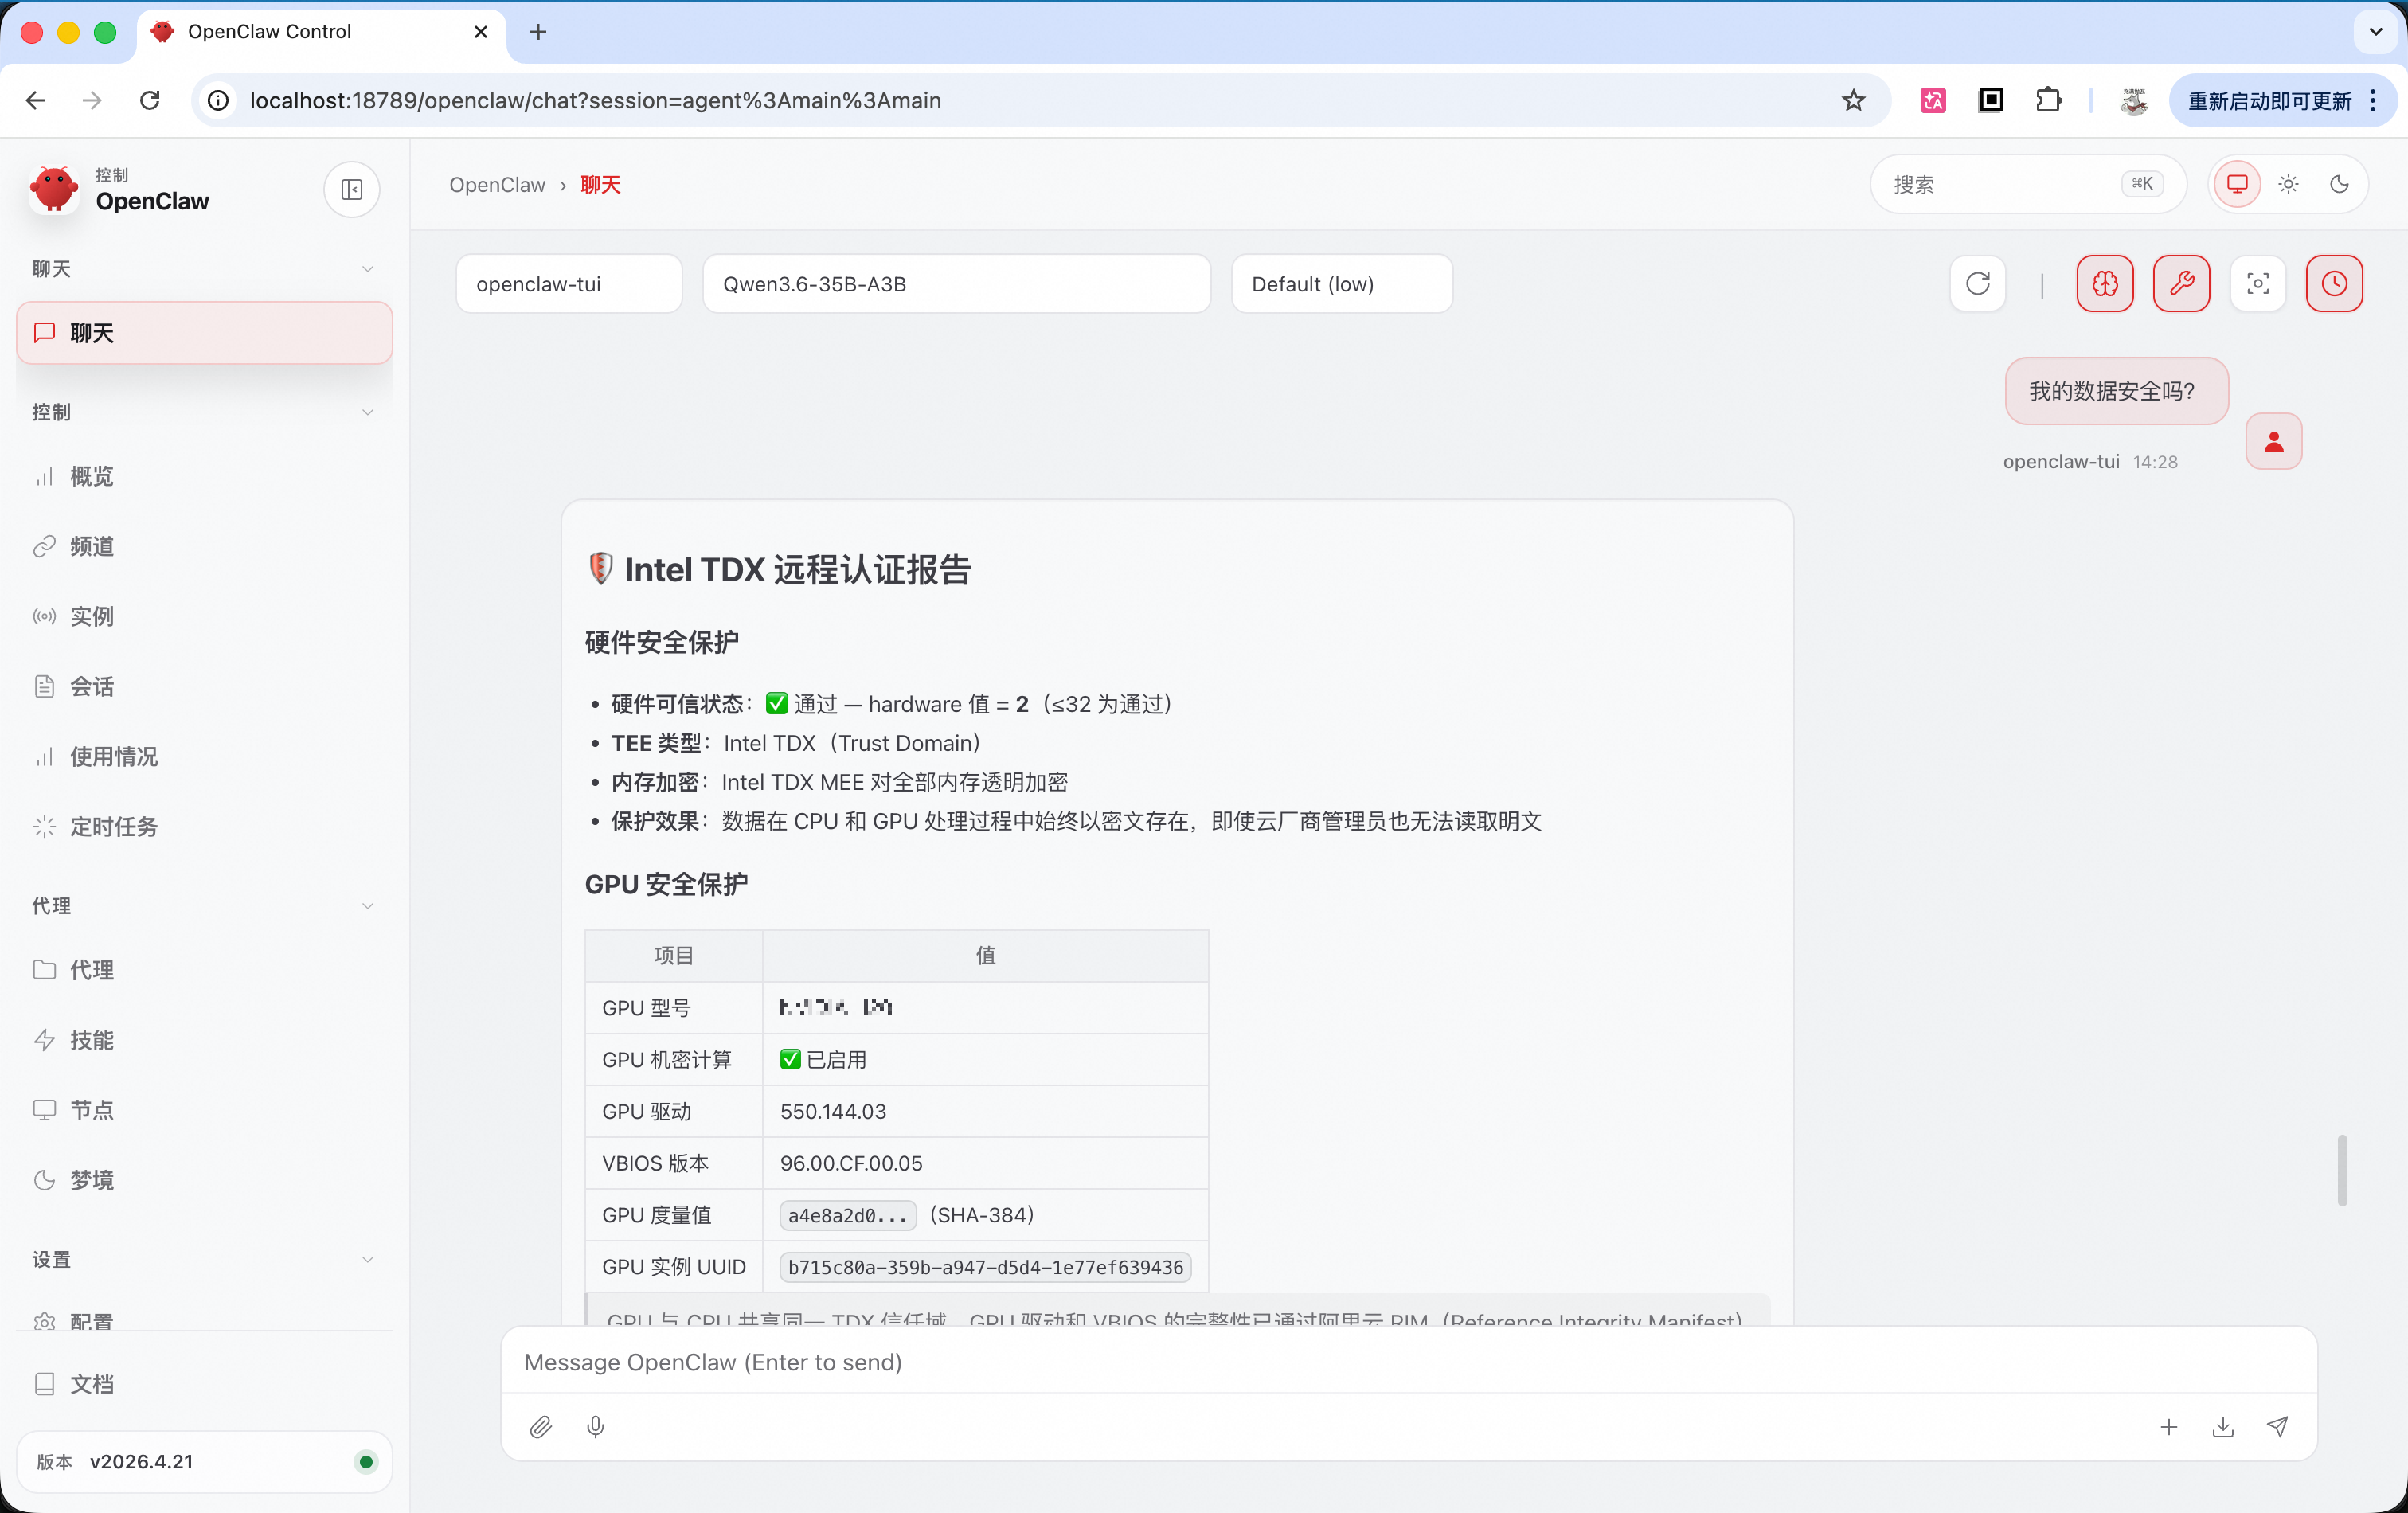Screen dimensions: 2408x1513
Task: Click the translate extension icon
Action: pos(1932,100)
